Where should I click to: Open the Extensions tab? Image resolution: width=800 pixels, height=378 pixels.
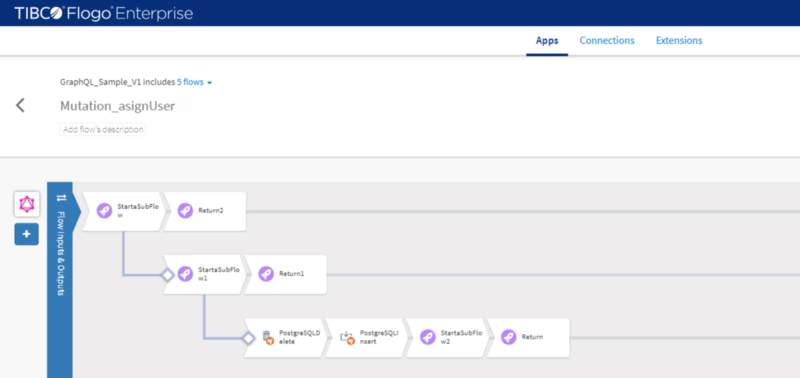pos(679,40)
